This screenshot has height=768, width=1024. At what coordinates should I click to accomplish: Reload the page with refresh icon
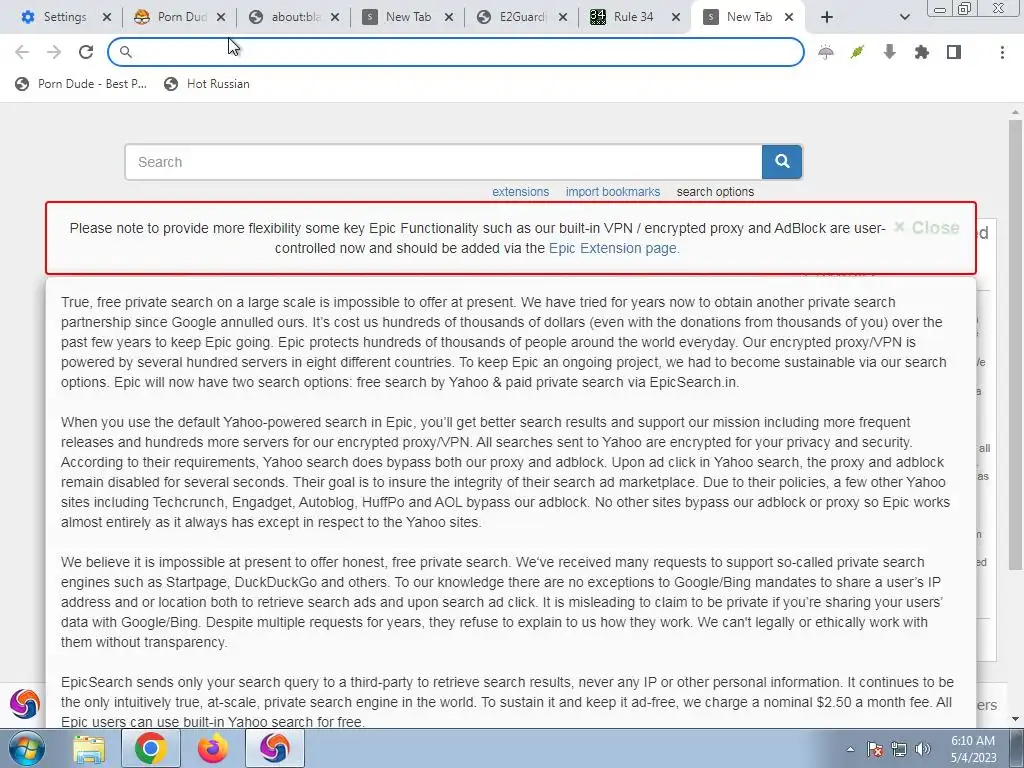pyautogui.click(x=86, y=52)
